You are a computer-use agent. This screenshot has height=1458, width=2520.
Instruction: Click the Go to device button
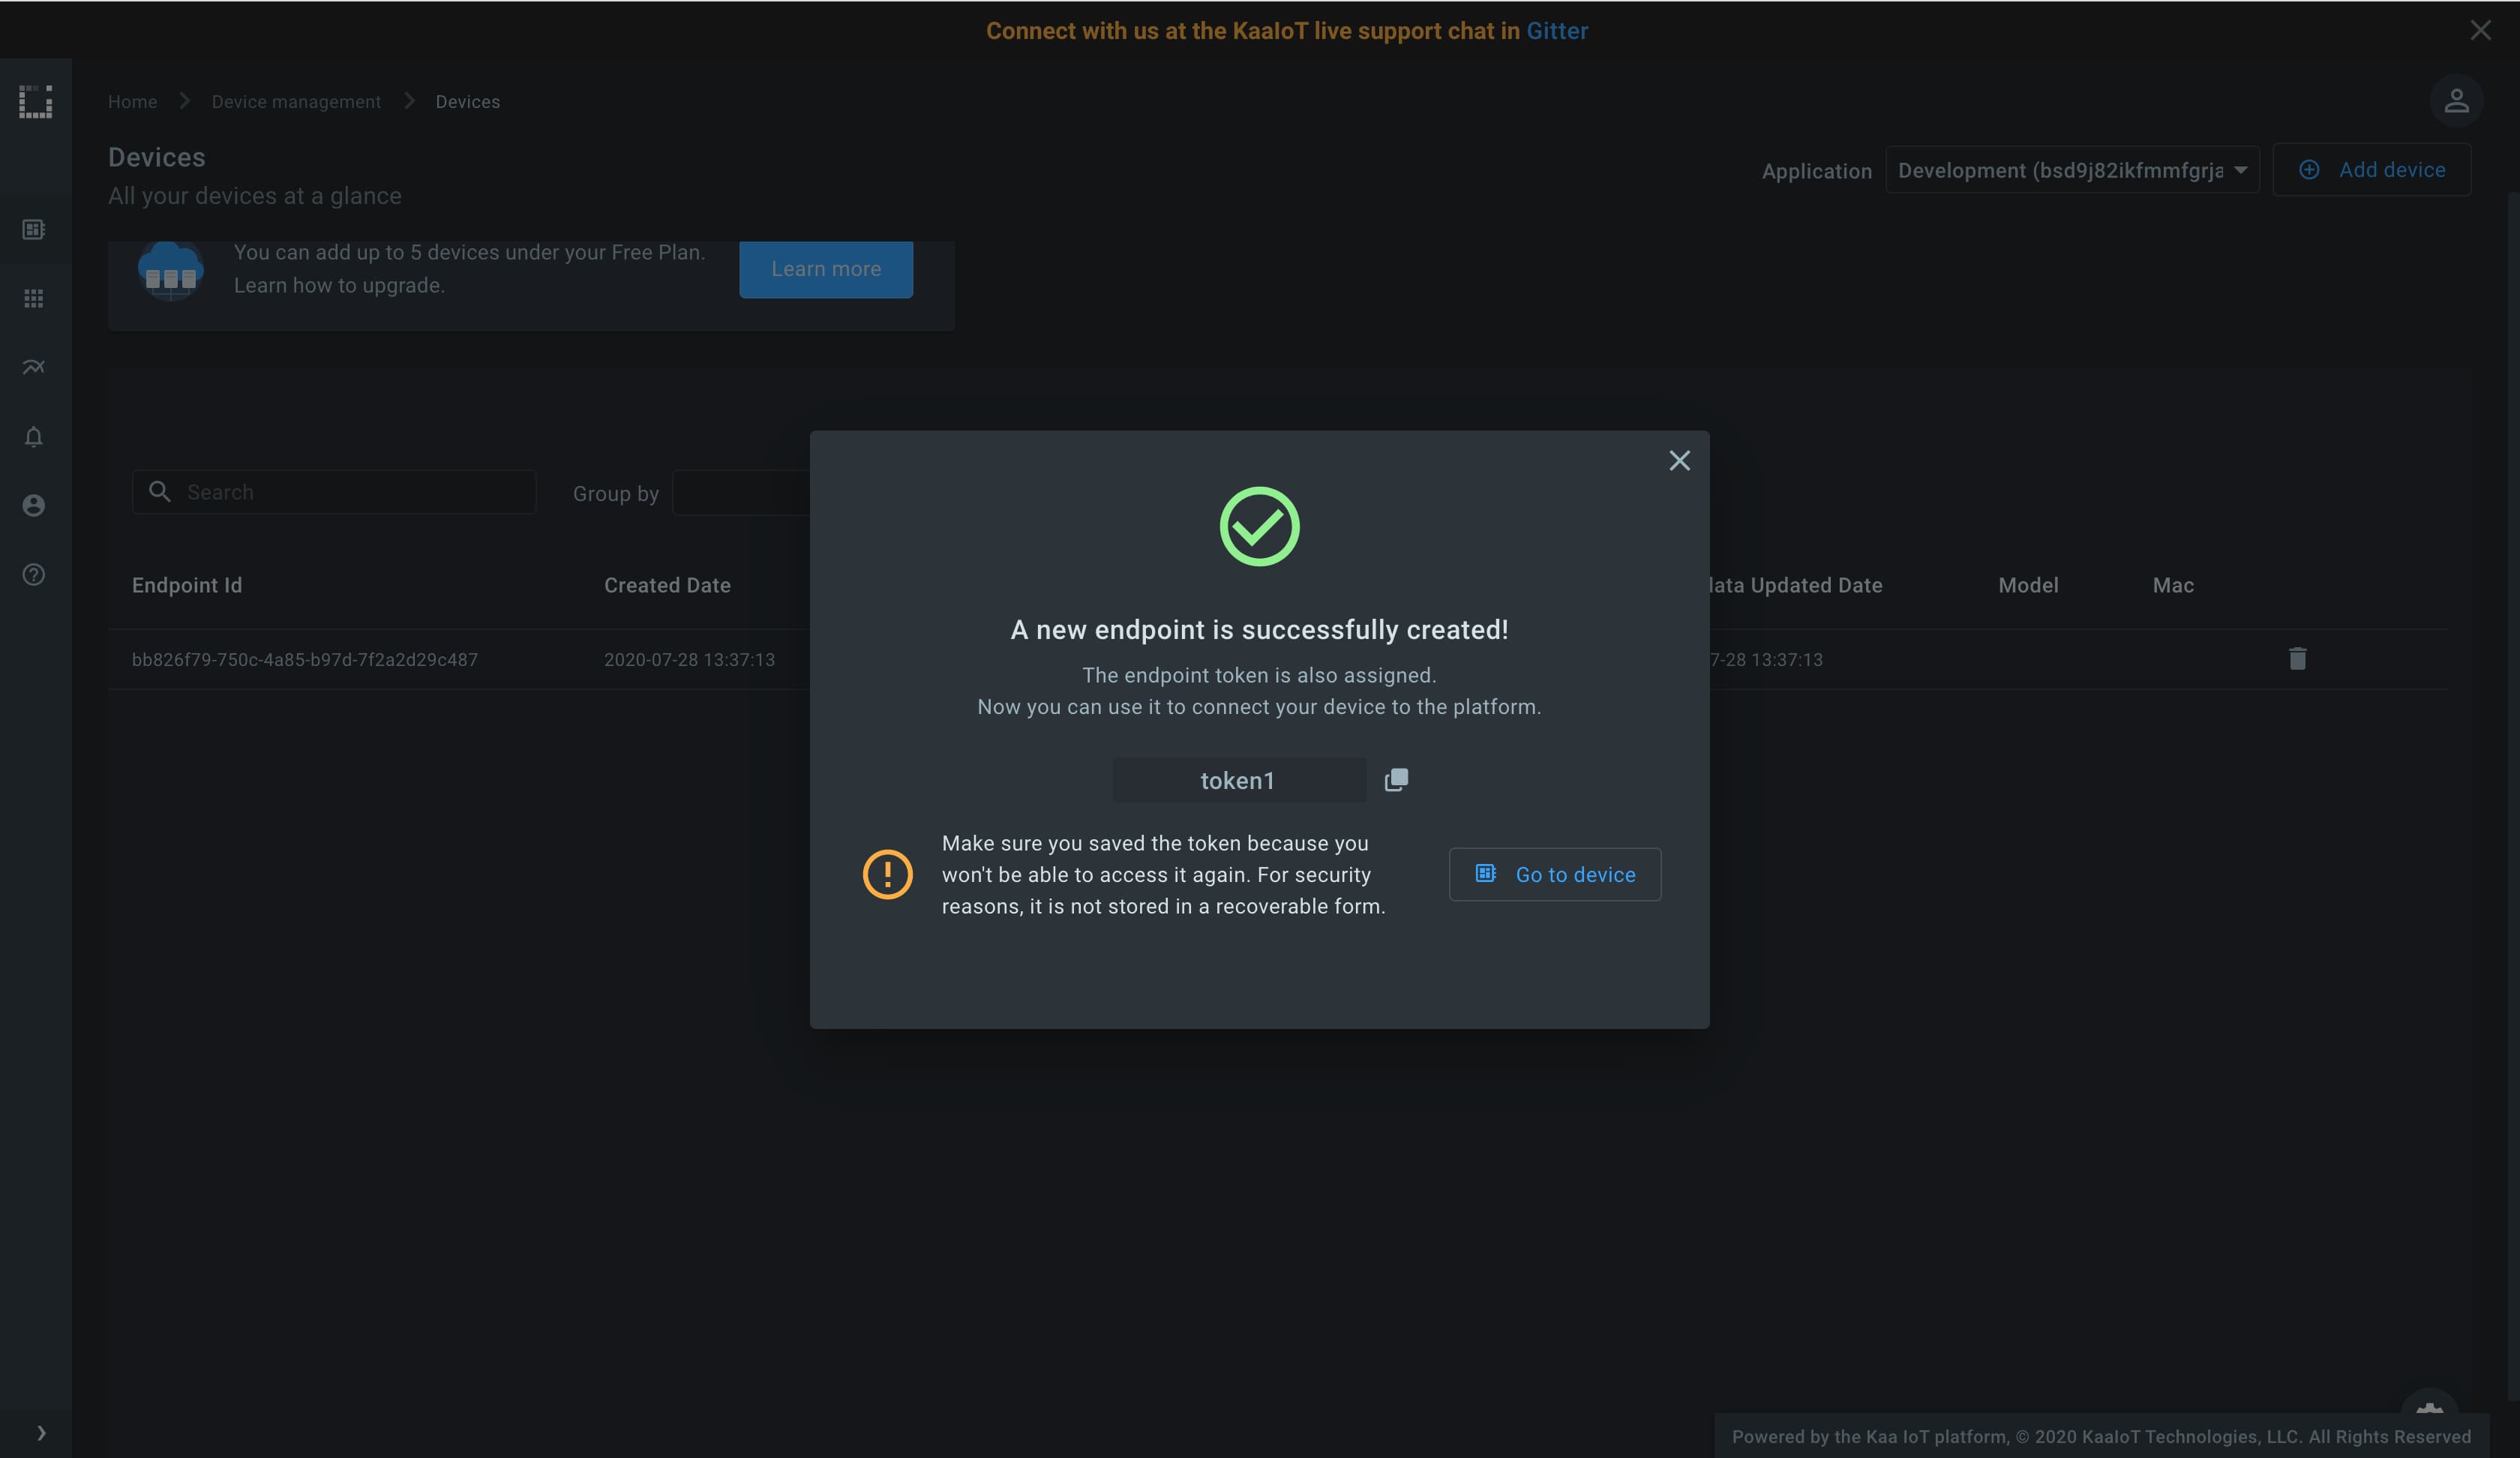pos(1555,874)
